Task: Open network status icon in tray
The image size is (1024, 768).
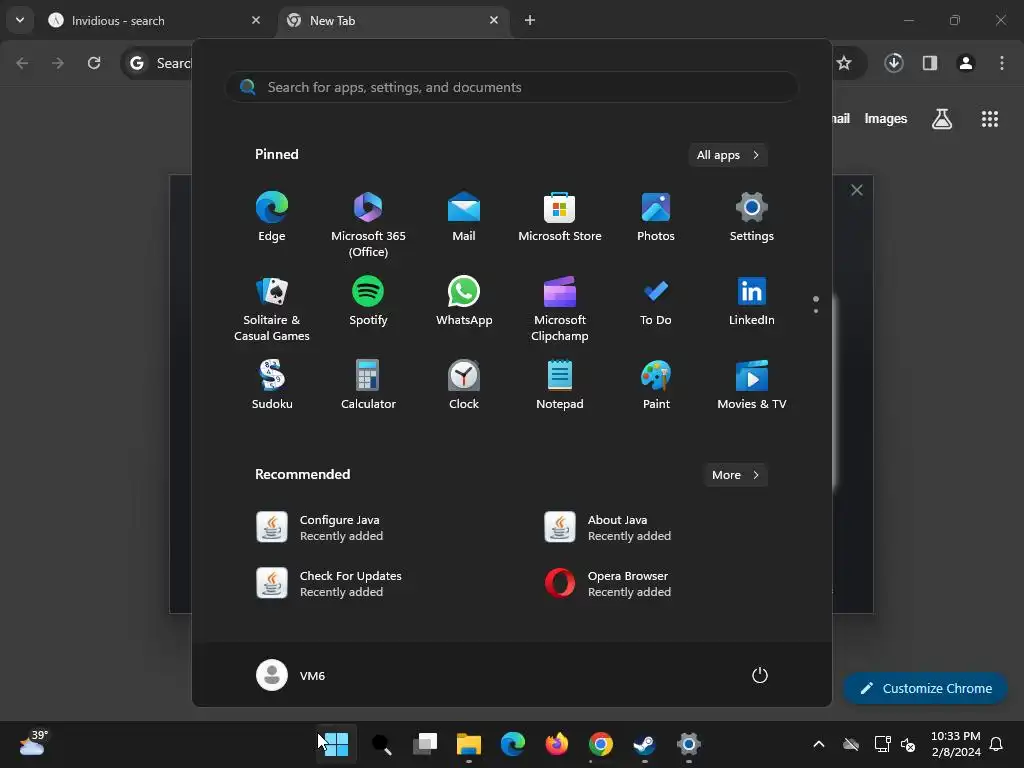Action: pos(882,744)
